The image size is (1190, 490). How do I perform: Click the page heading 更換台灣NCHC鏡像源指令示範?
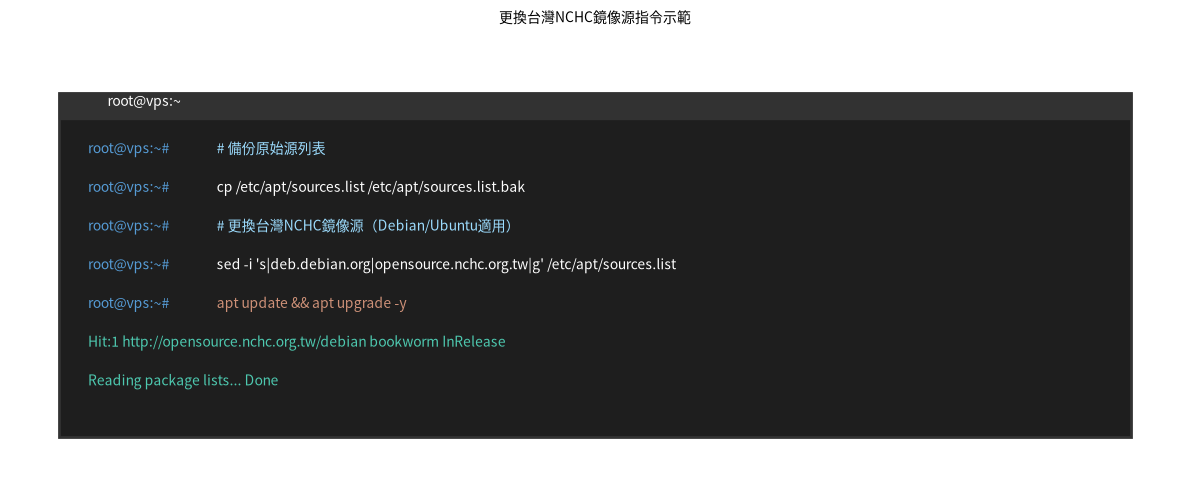[595, 18]
